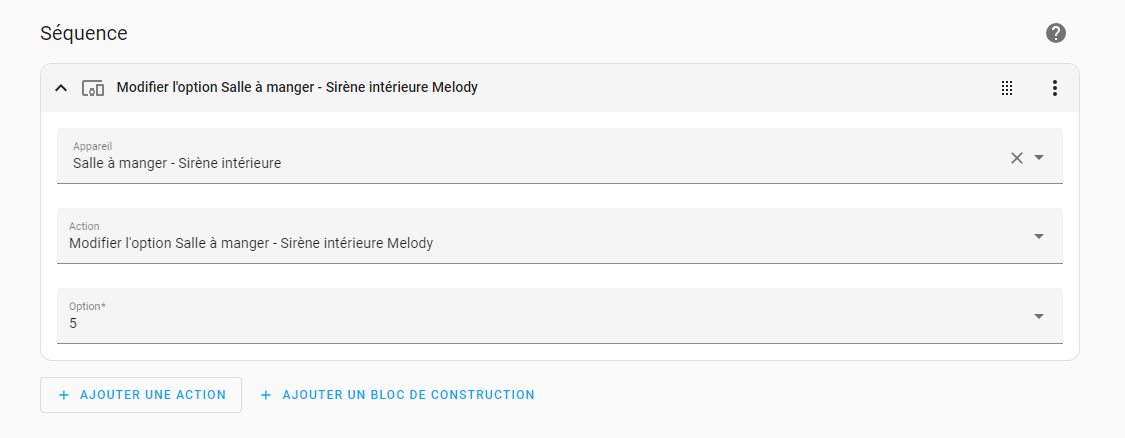The width and height of the screenshot is (1125, 438).
Task: Clear the selected Appareil with the X
Action: click(x=1017, y=157)
